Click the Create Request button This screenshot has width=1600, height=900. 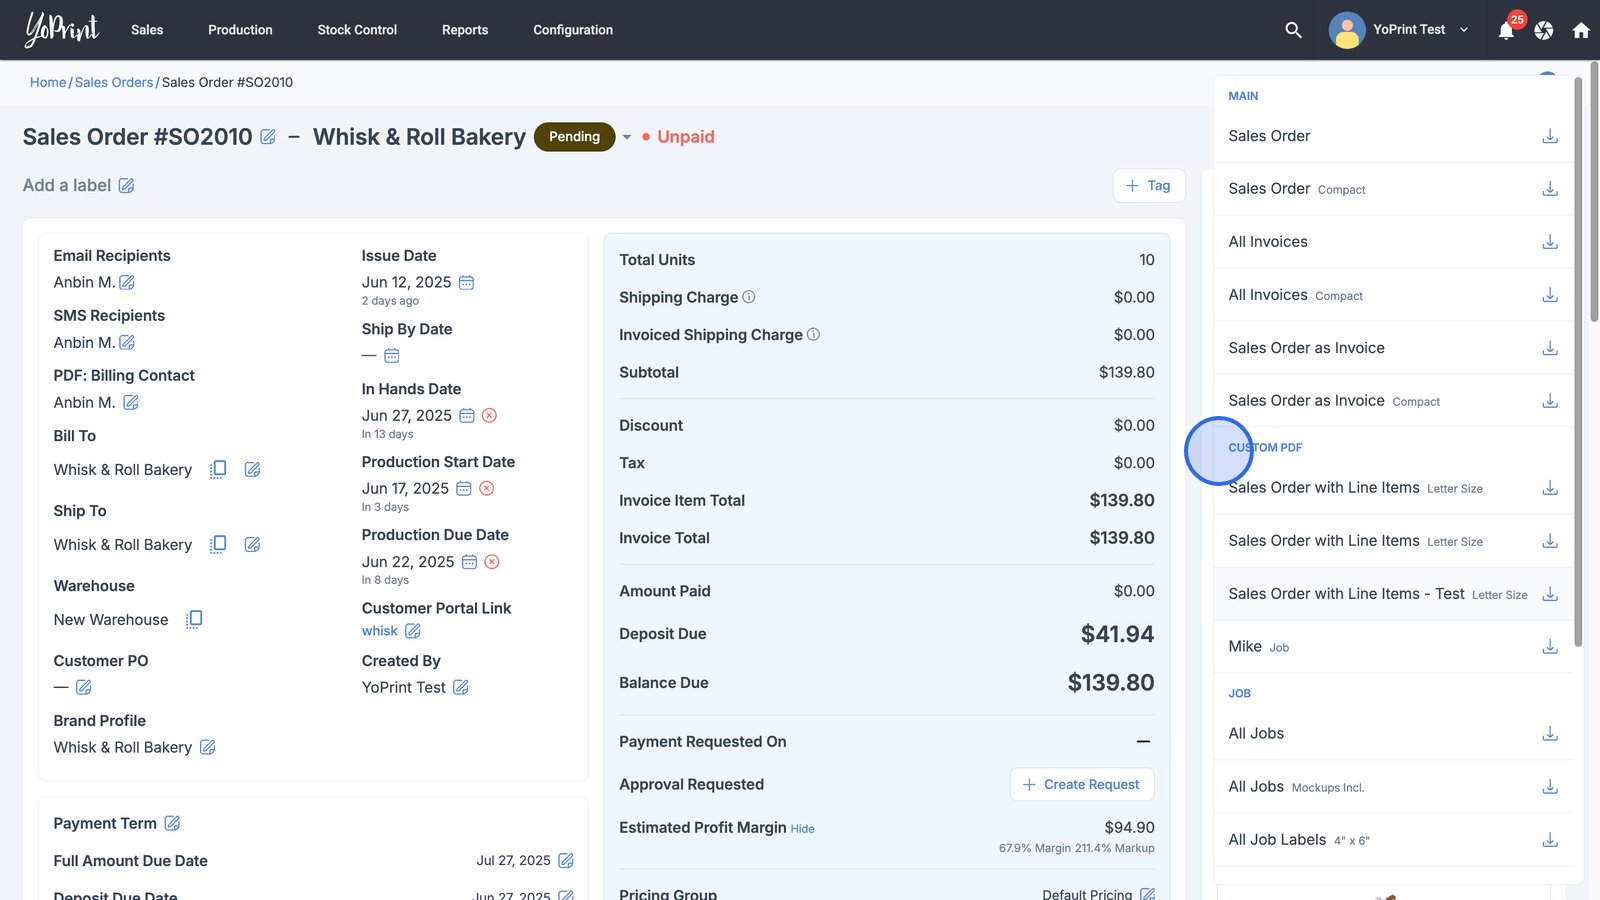pyautogui.click(x=1081, y=784)
